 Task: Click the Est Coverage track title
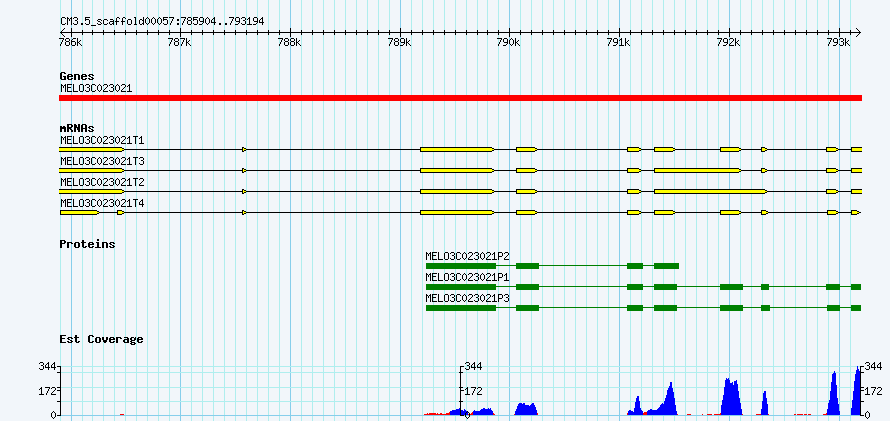point(101,339)
